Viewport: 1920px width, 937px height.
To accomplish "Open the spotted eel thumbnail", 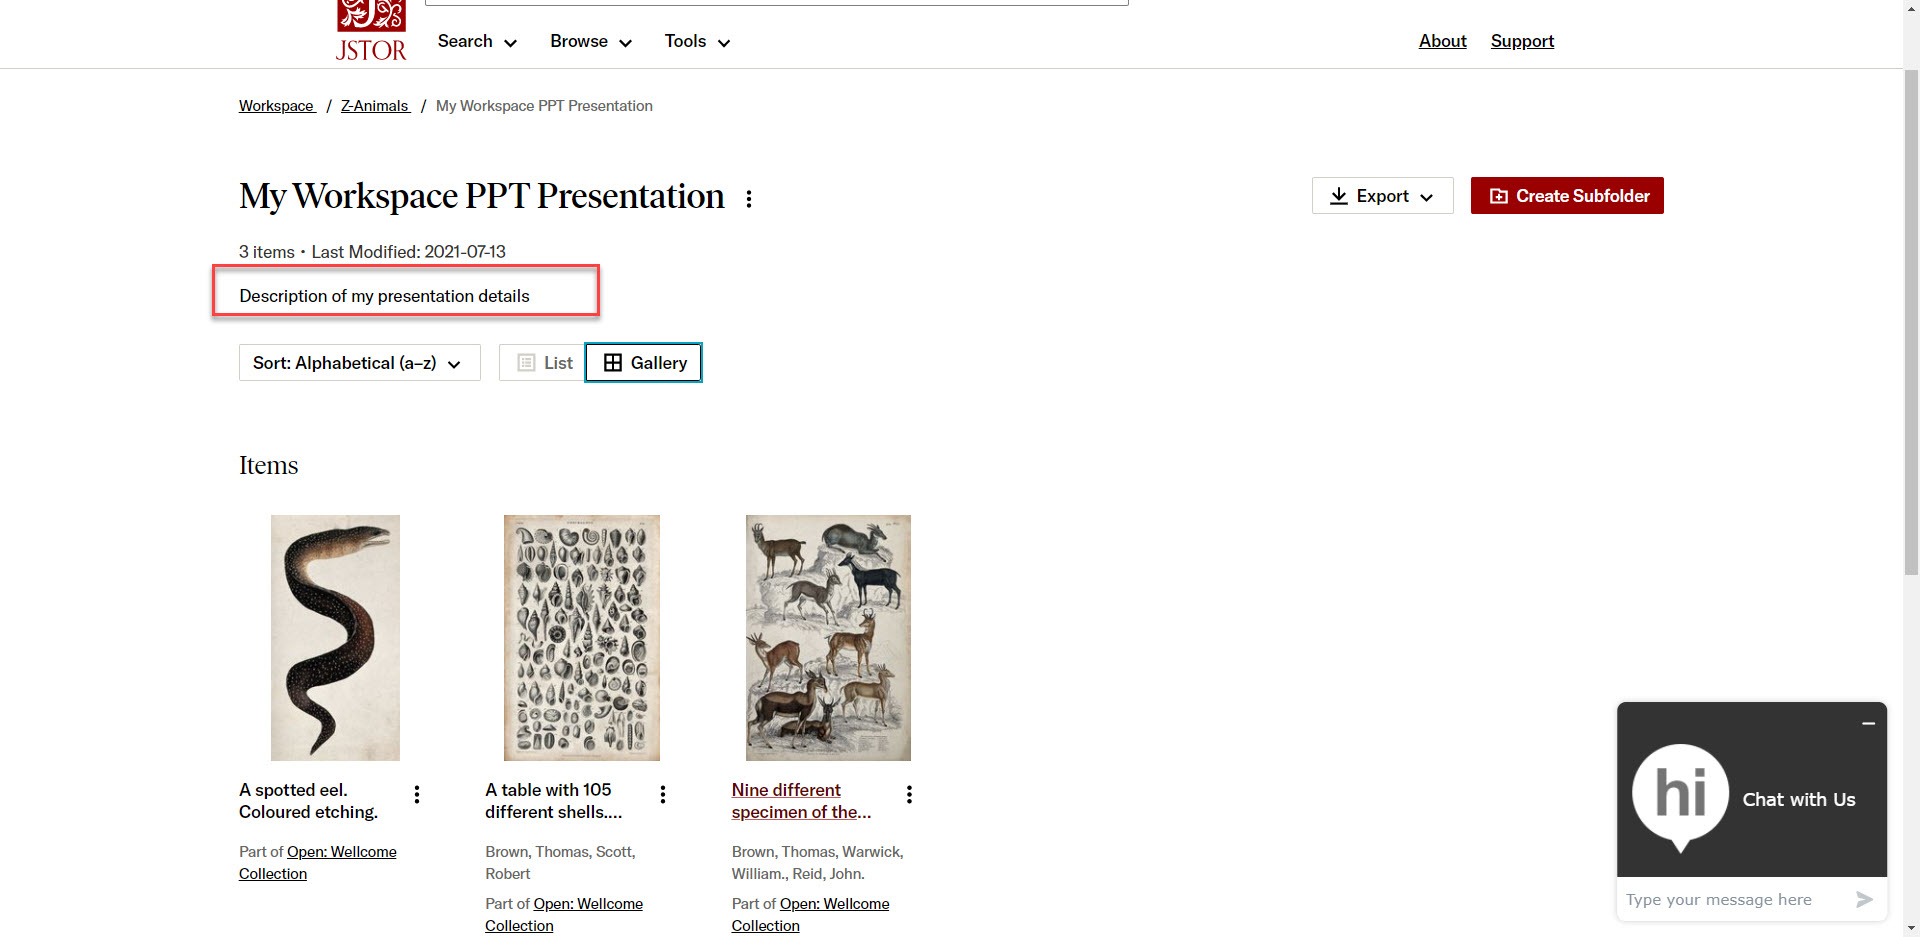I will pyautogui.click(x=335, y=638).
